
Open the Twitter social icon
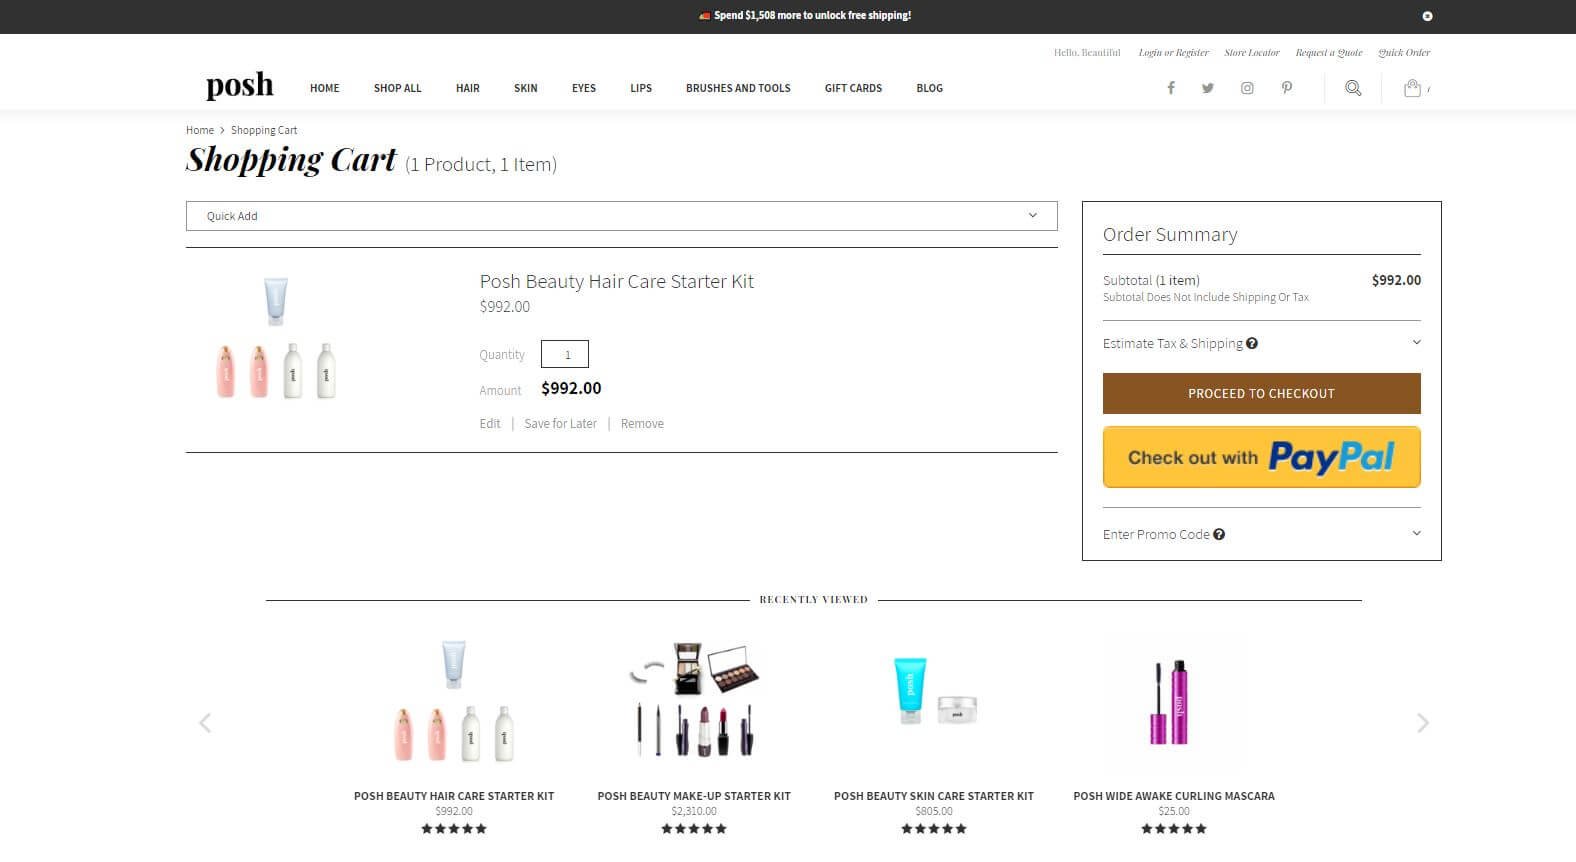point(1208,88)
